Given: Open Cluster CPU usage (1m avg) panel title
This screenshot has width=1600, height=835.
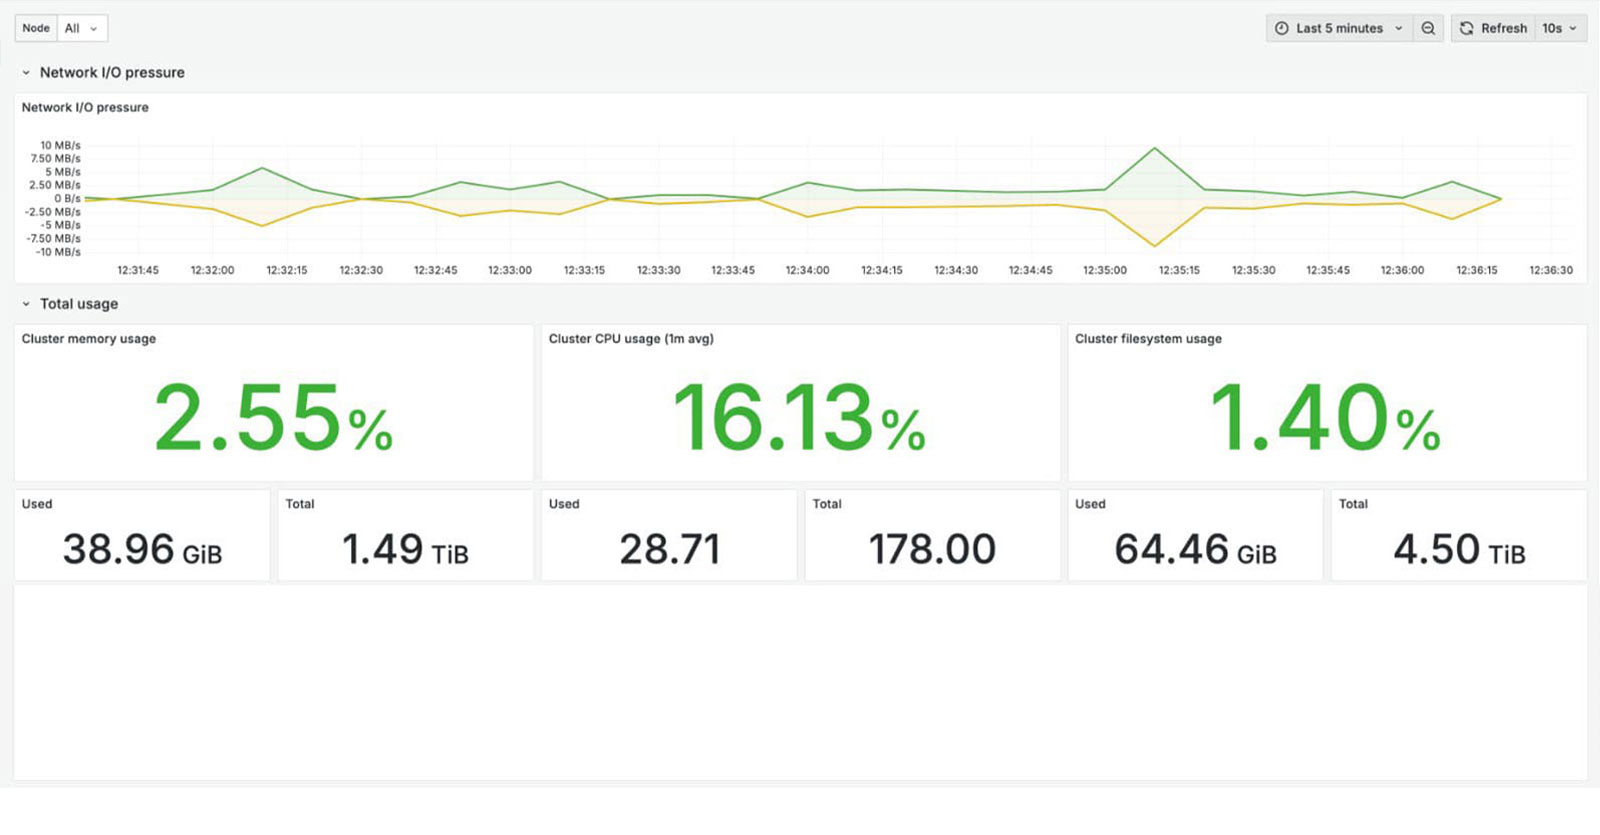Looking at the screenshot, I should [x=631, y=339].
